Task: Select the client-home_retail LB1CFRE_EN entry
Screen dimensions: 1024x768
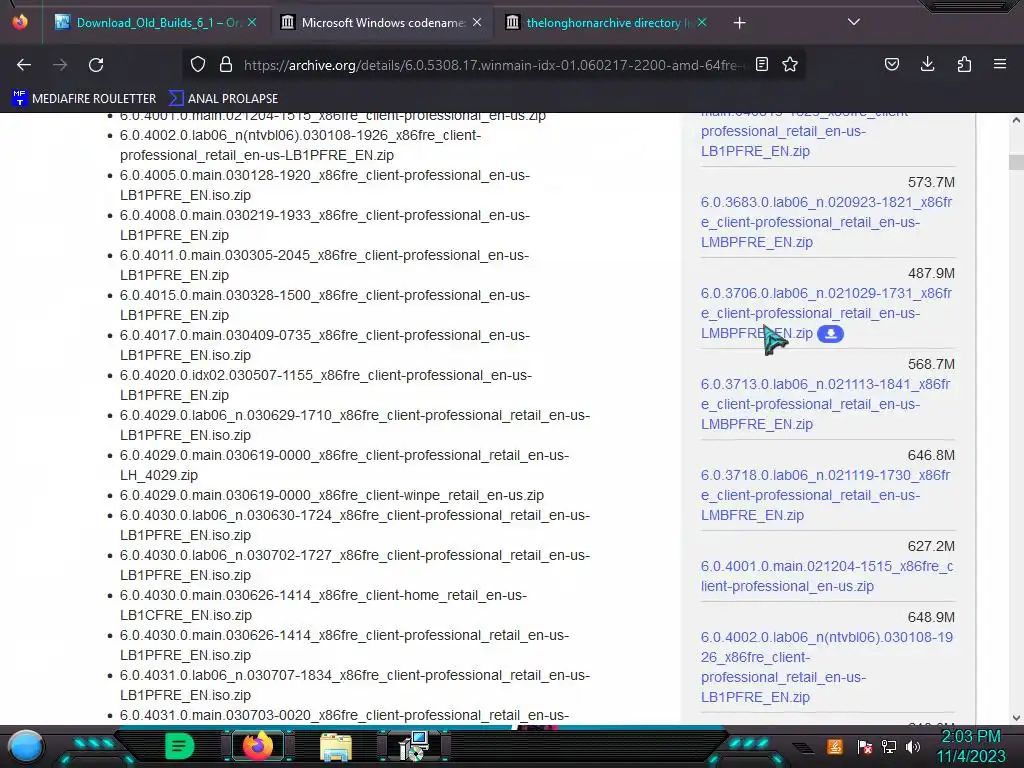Action: [323, 605]
